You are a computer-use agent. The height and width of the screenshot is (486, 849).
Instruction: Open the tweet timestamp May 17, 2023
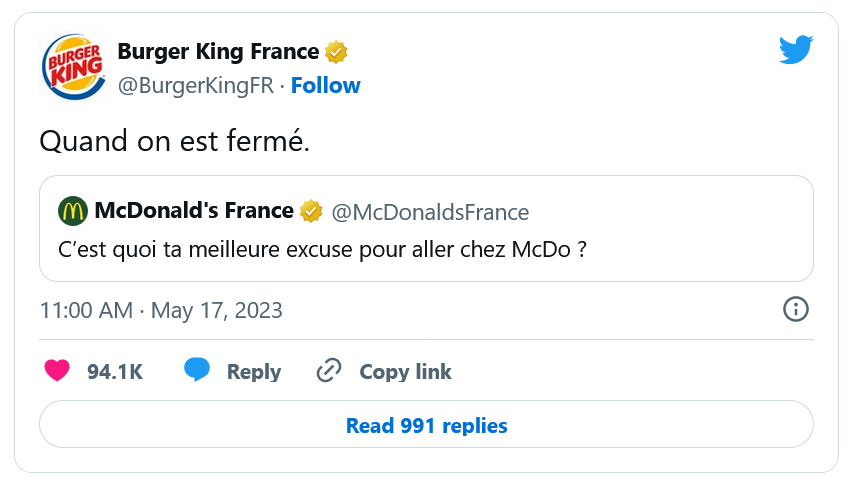pyautogui.click(x=161, y=310)
